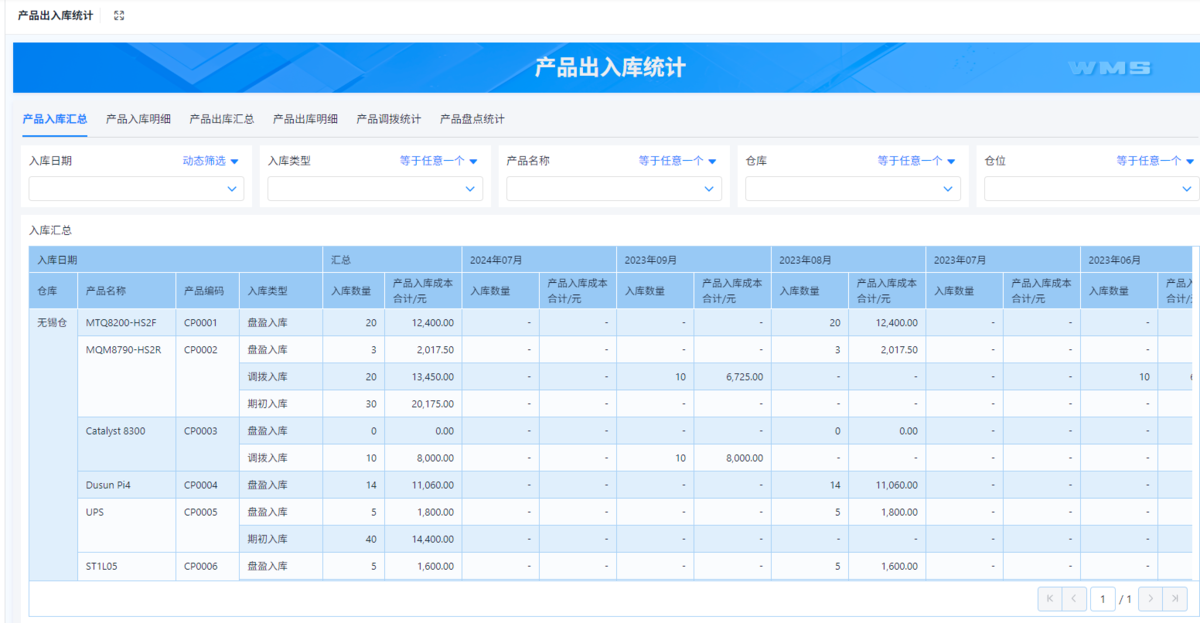This screenshot has width=1200, height=623.
Task: Expand the 产品名称 value select box
Action: (614, 188)
